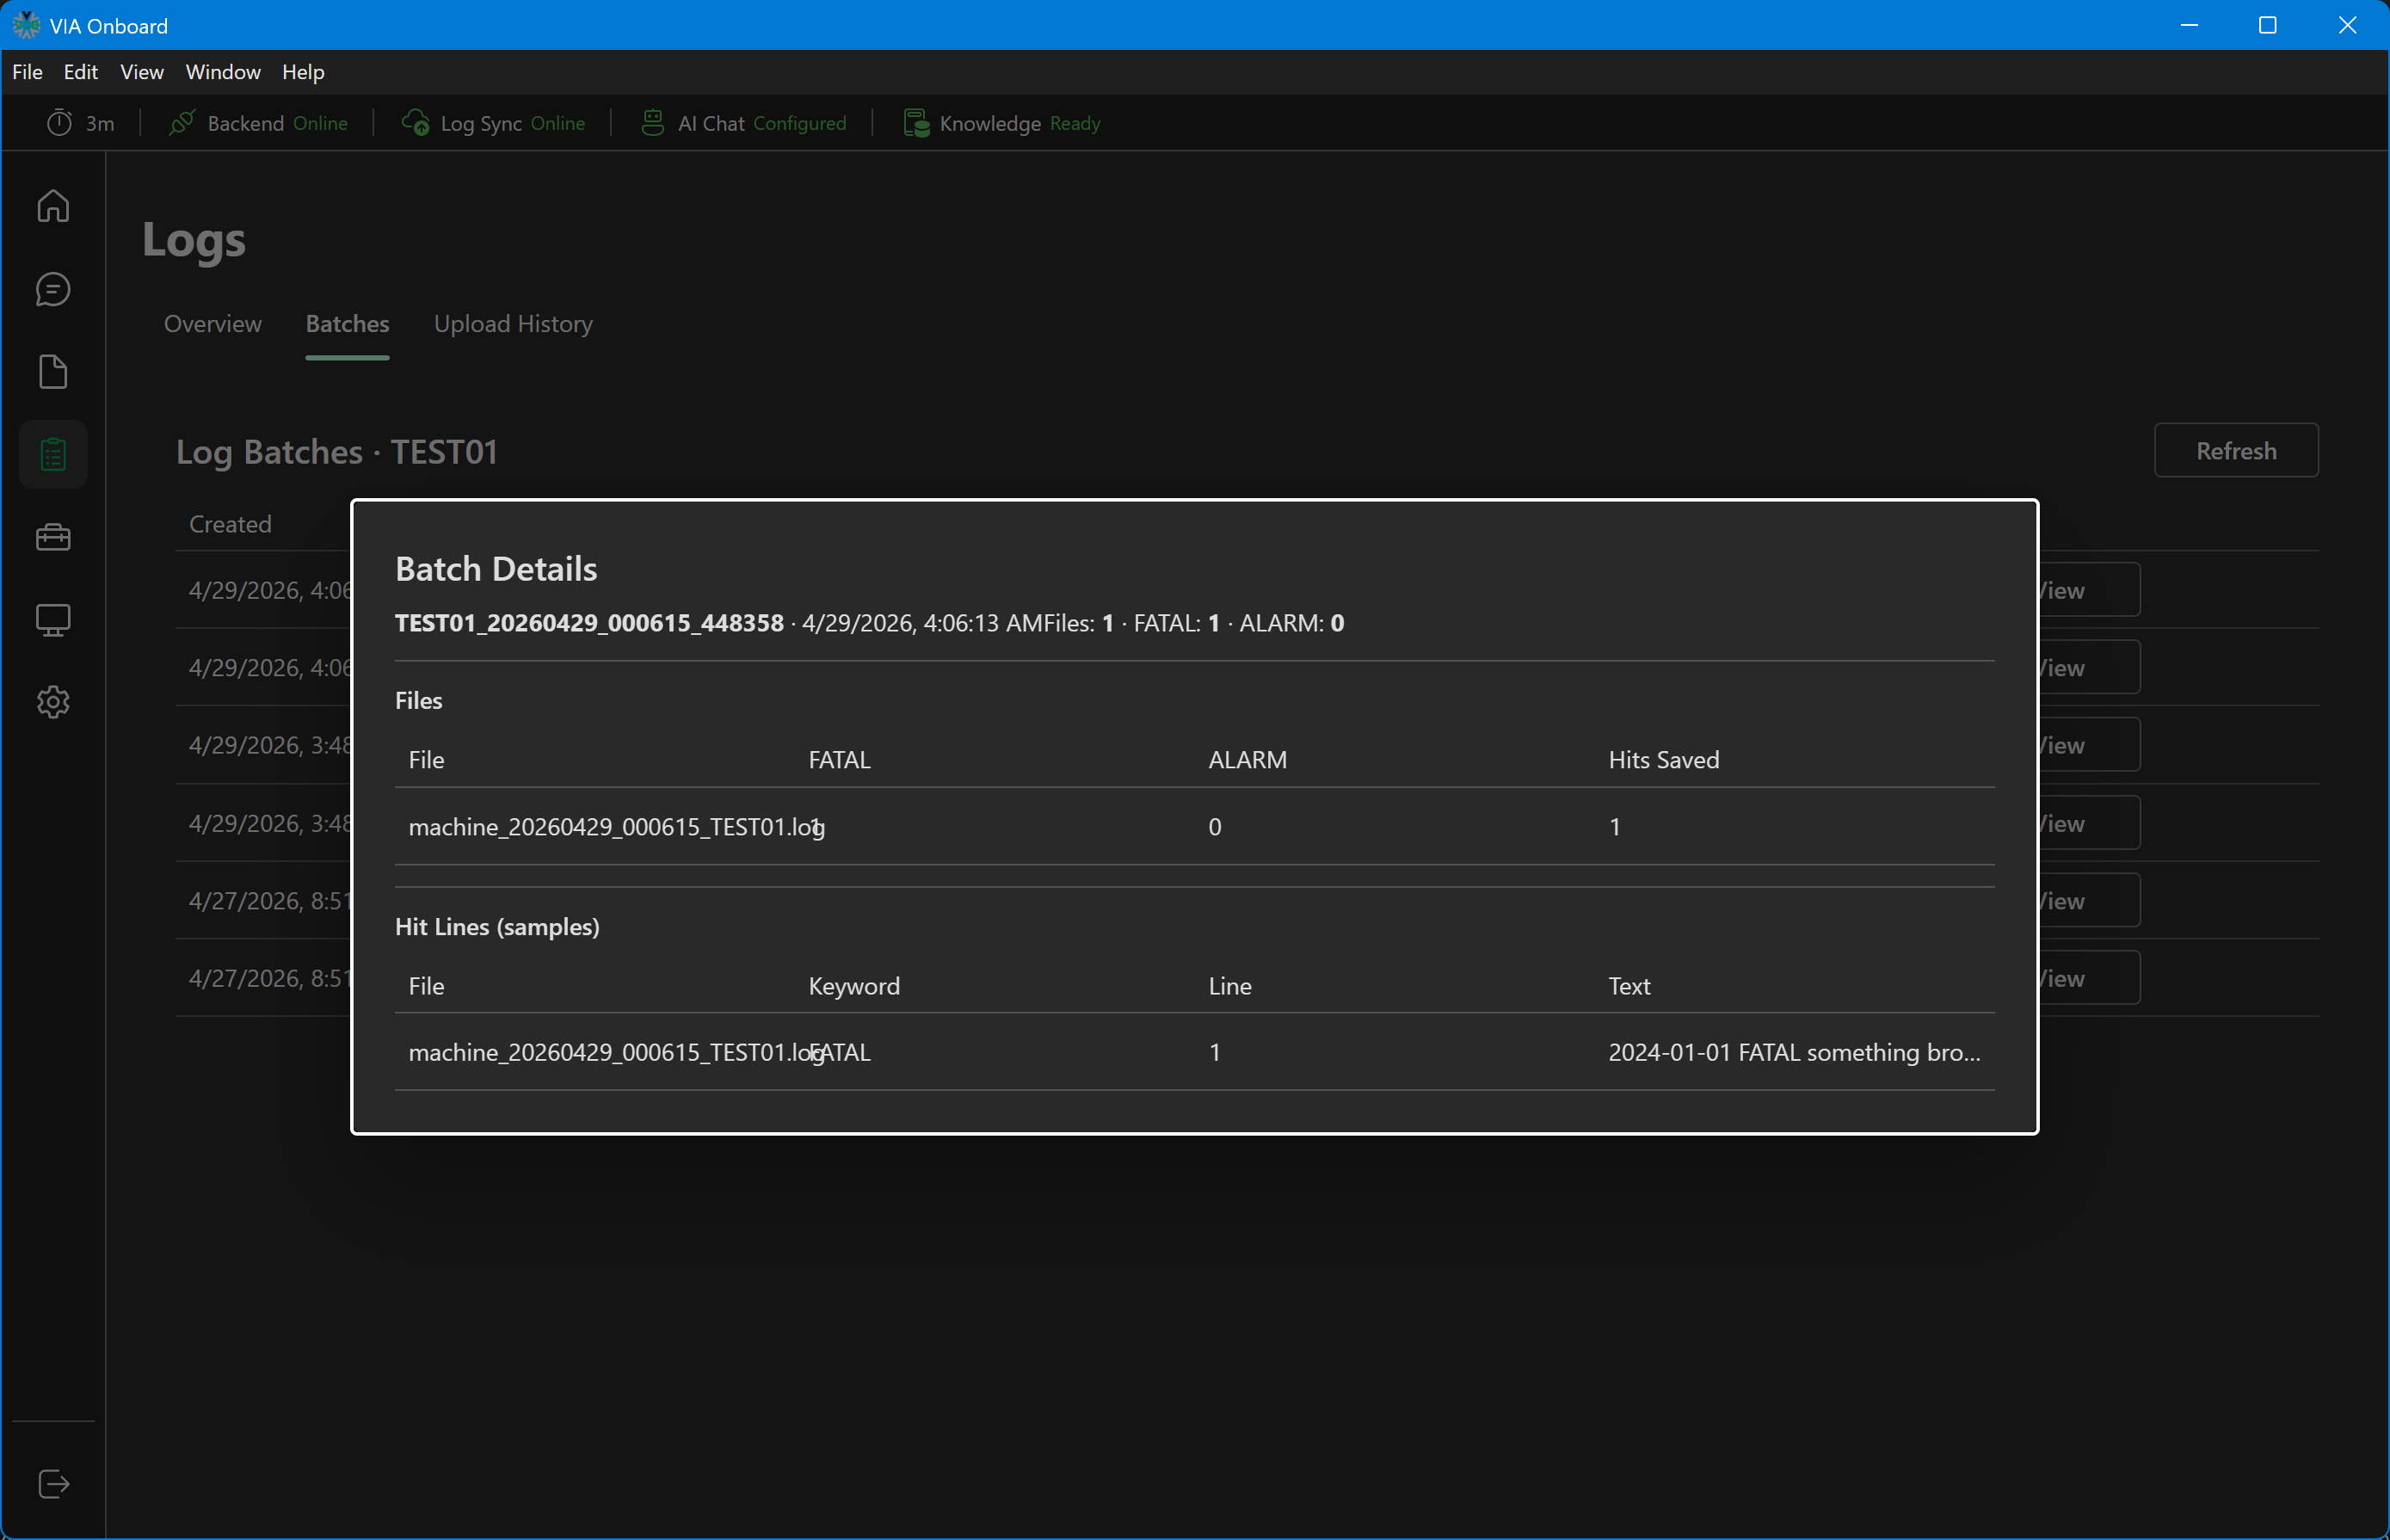2390x1540 pixels.
Task: Minimize the VIA Onboard window
Action: click(2188, 25)
